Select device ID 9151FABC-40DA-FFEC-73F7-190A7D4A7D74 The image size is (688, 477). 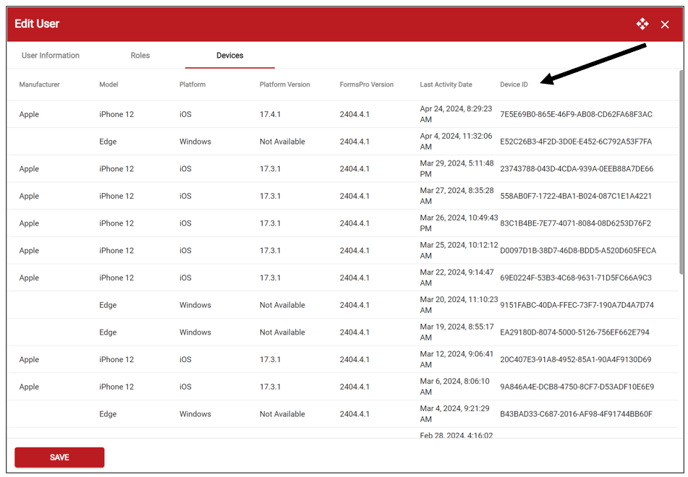pyautogui.click(x=577, y=305)
